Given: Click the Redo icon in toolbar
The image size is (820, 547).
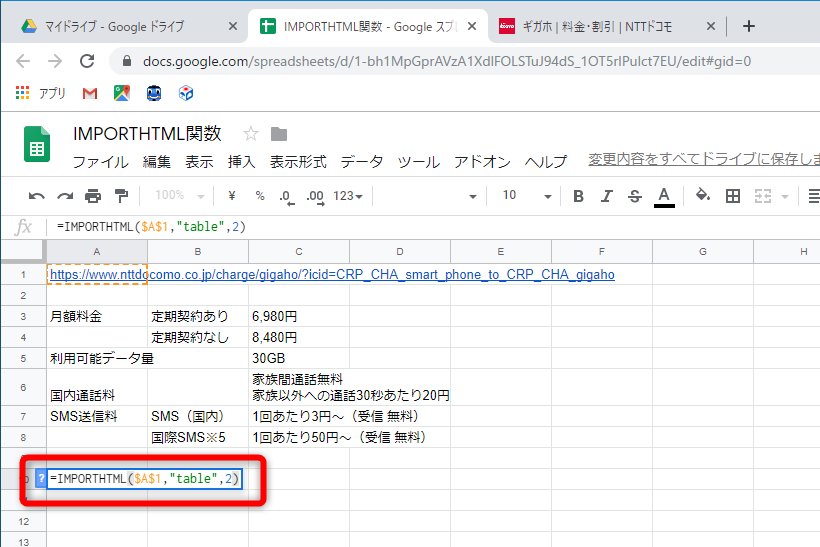Looking at the screenshot, I should click(65, 196).
